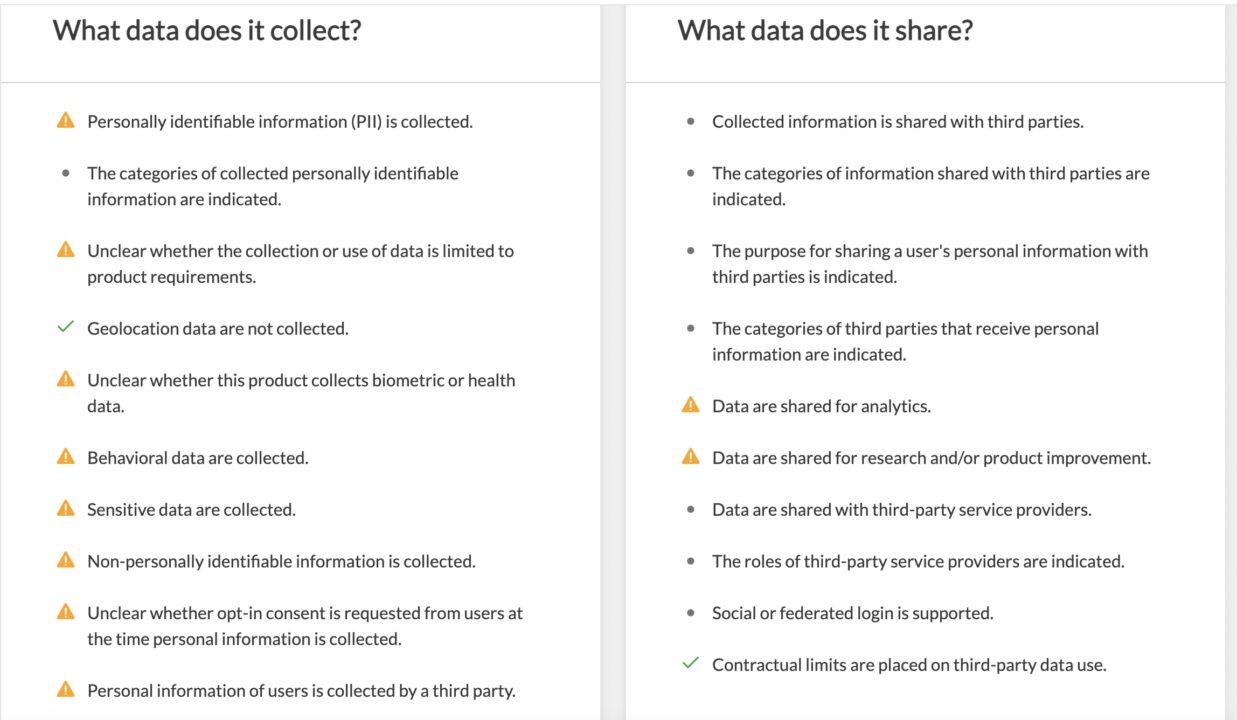Click the green checkmark beside Geolocation data
The height and width of the screenshot is (720, 1237).
66,328
